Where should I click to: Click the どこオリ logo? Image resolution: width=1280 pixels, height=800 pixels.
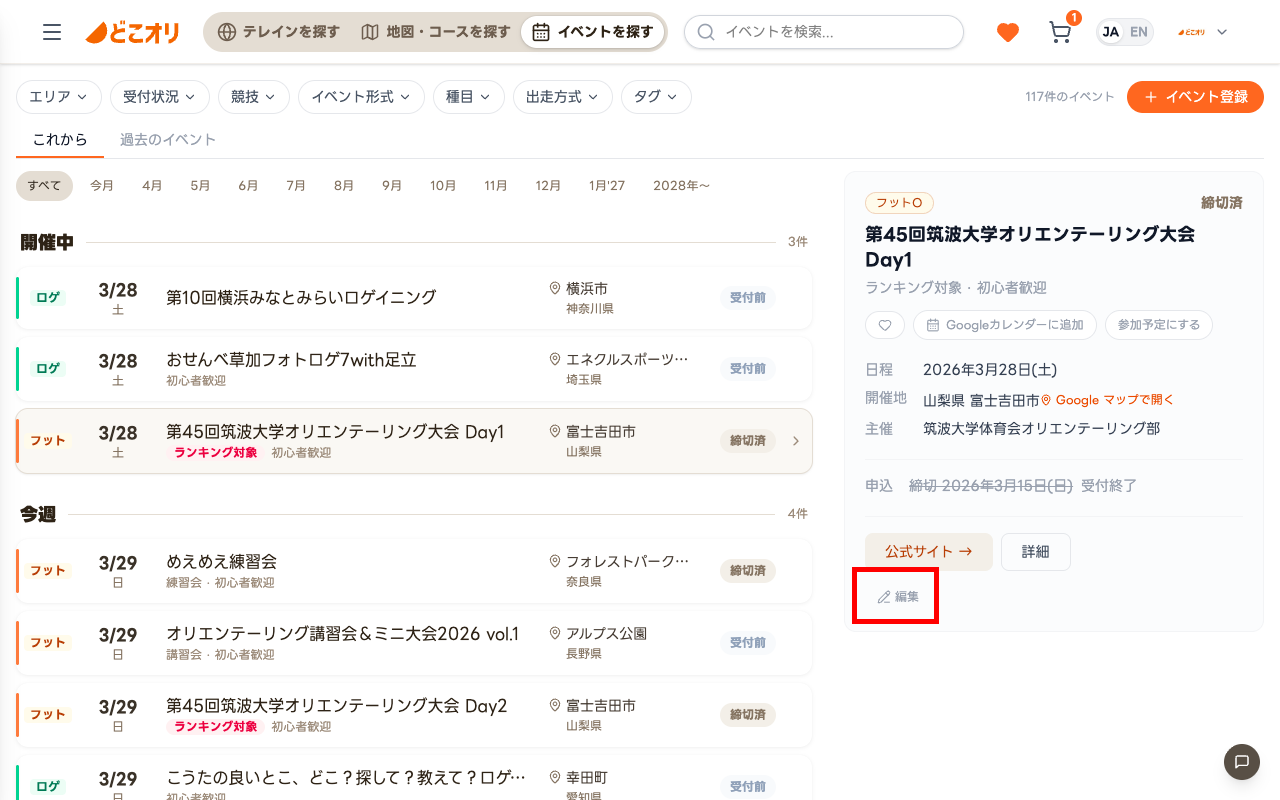point(133,32)
